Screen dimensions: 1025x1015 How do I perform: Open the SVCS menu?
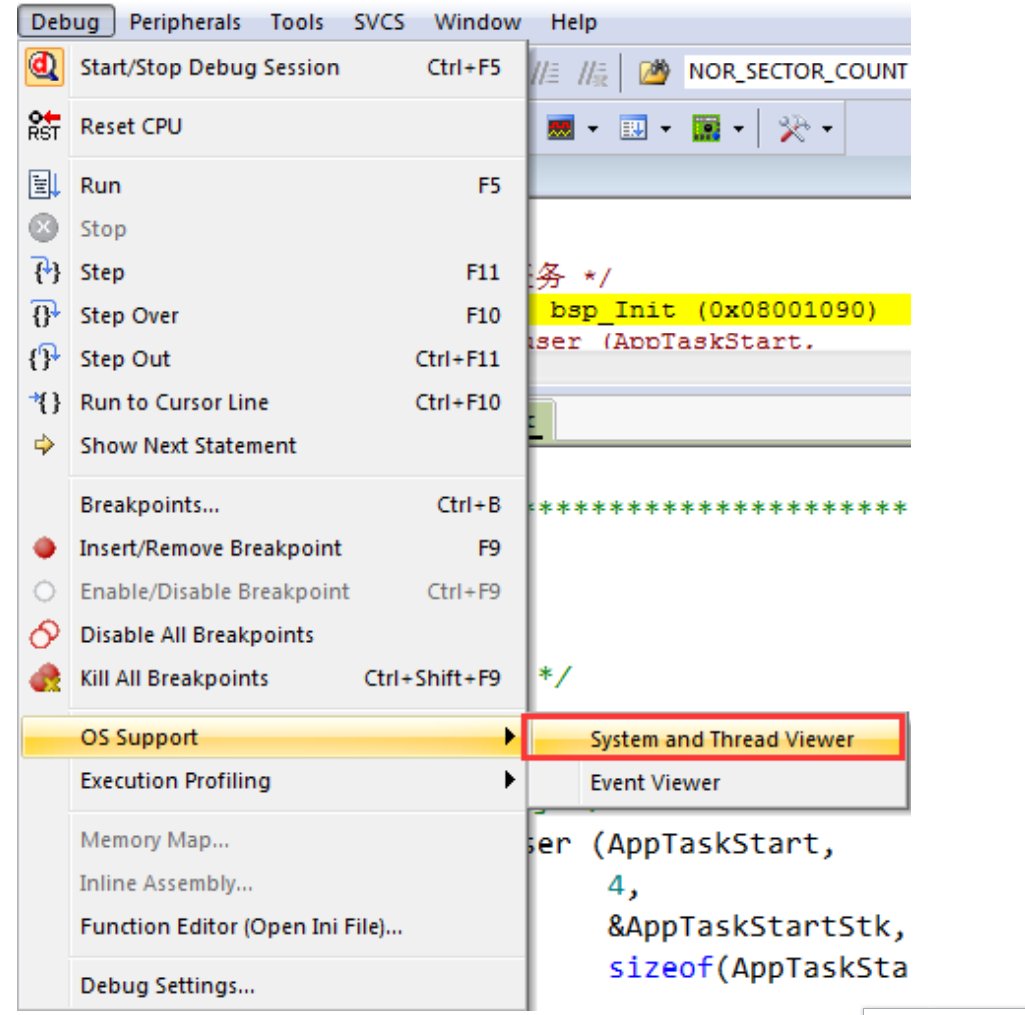pos(379,22)
